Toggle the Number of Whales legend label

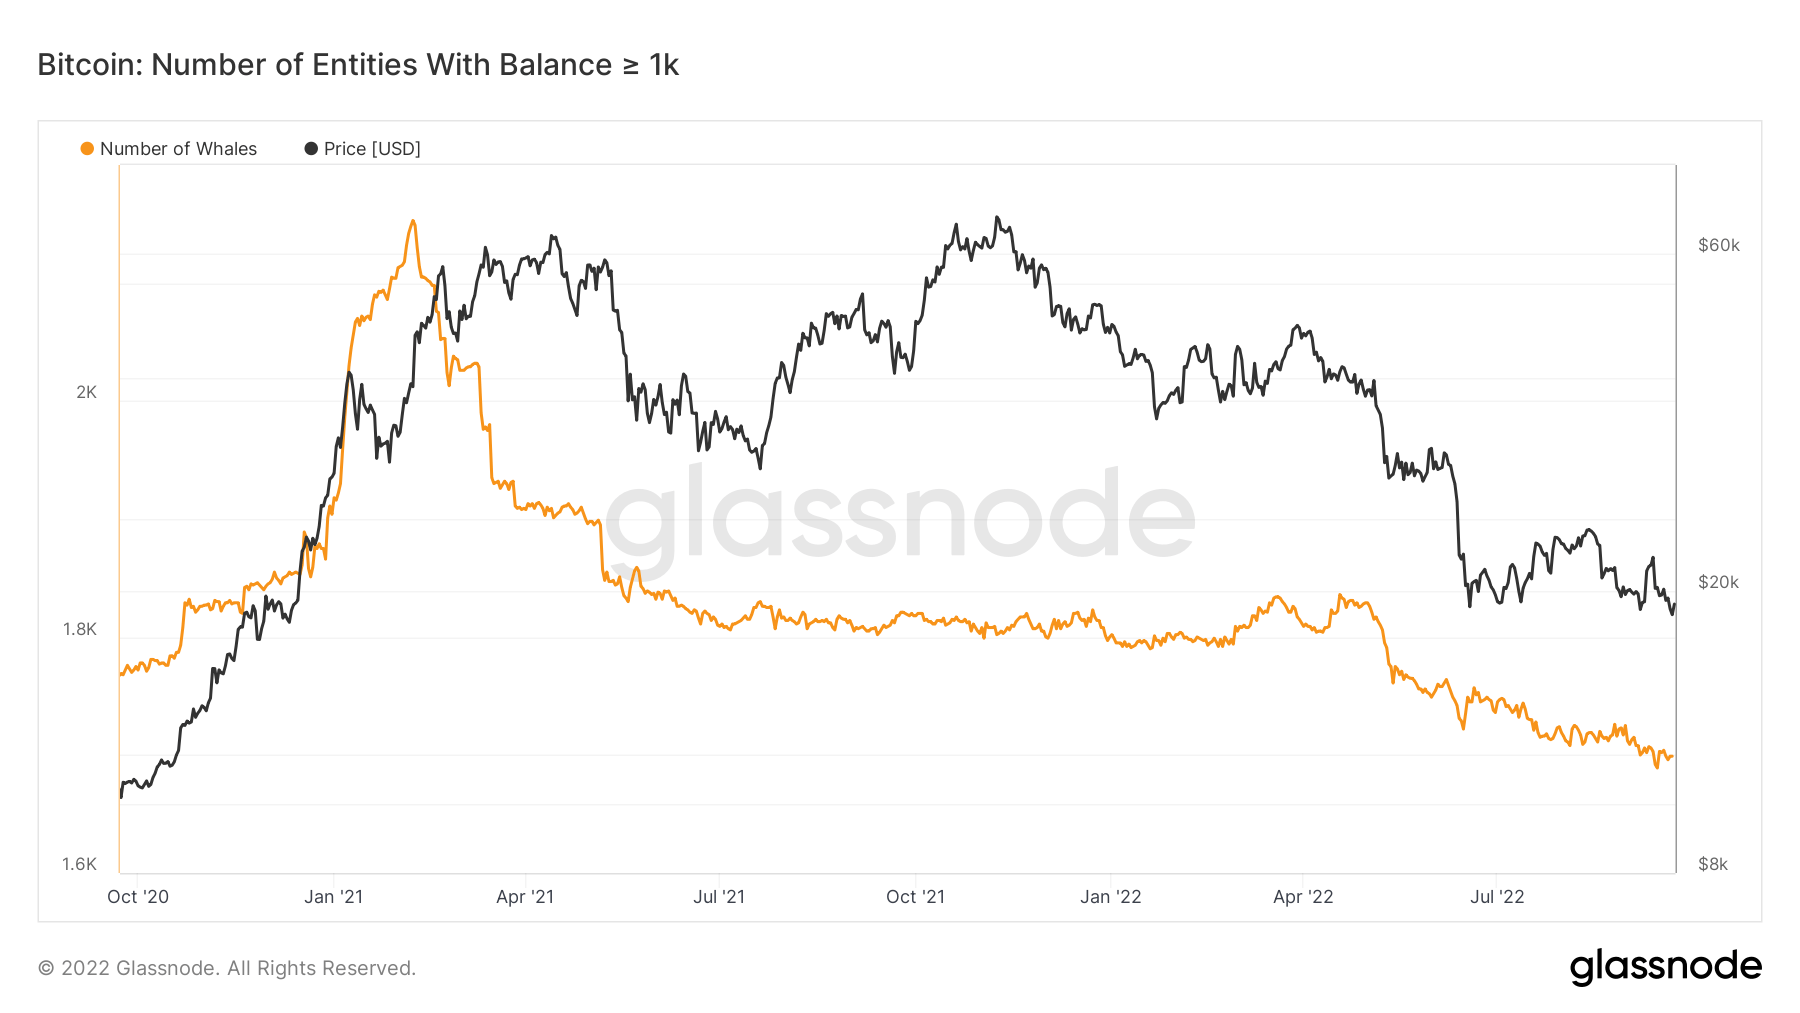[x=178, y=149]
